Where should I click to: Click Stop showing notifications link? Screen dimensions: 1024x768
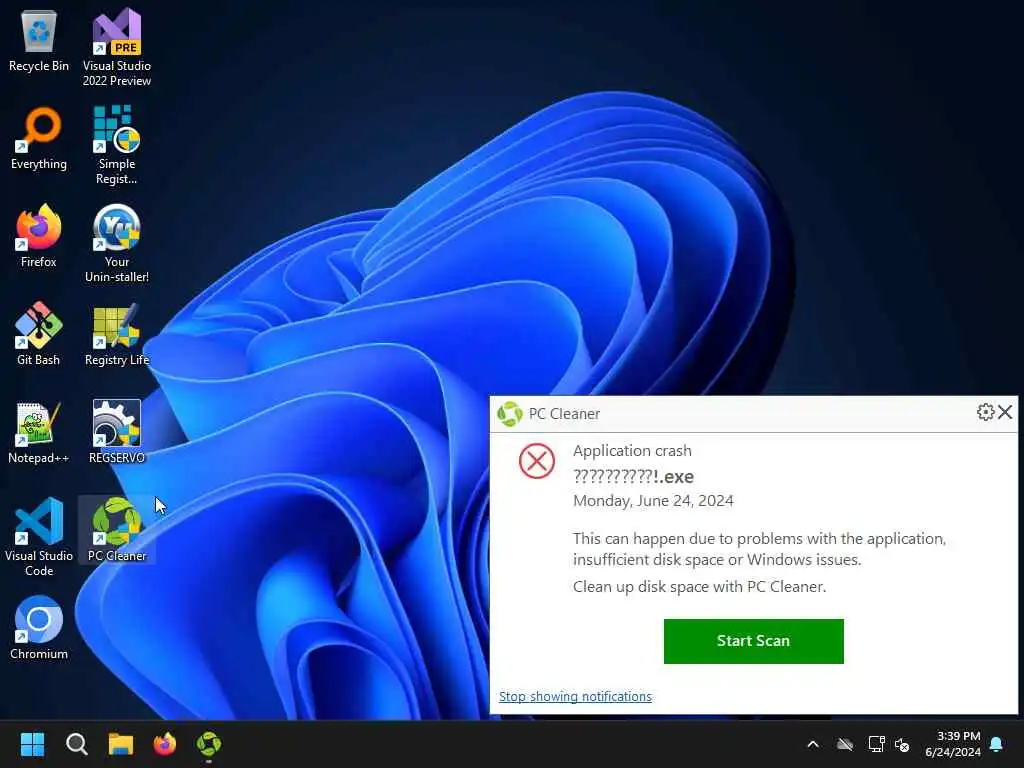click(x=575, y=696)
